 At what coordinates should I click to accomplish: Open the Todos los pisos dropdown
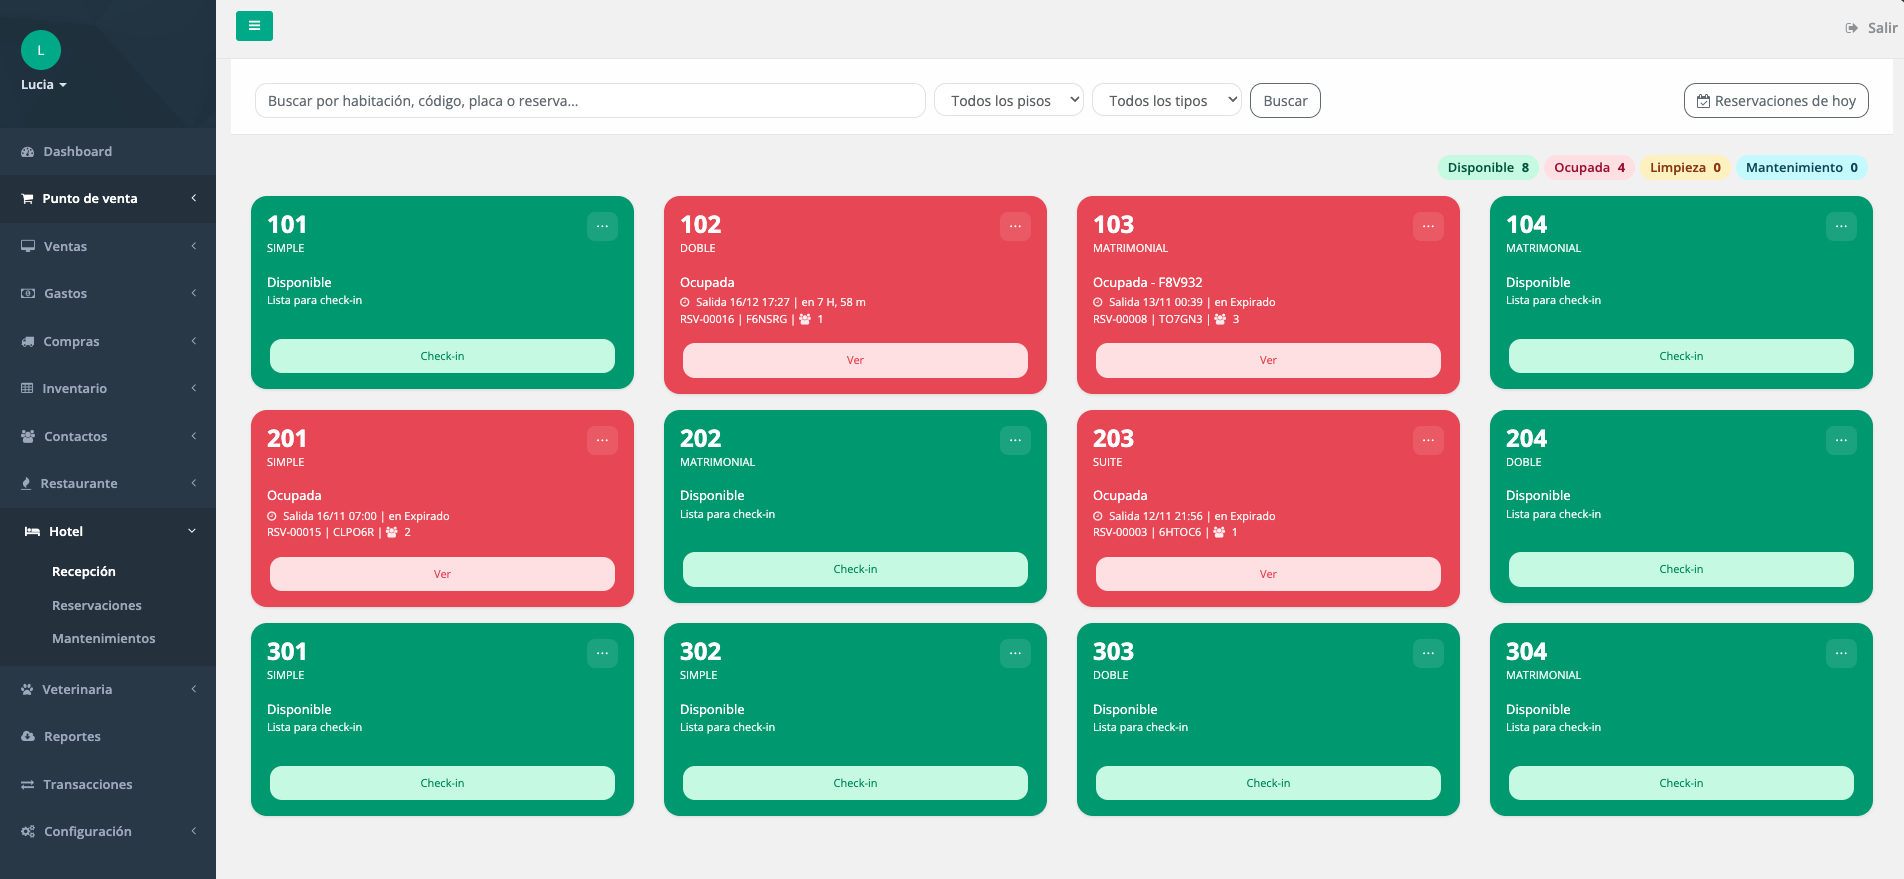click(1009, 100)
